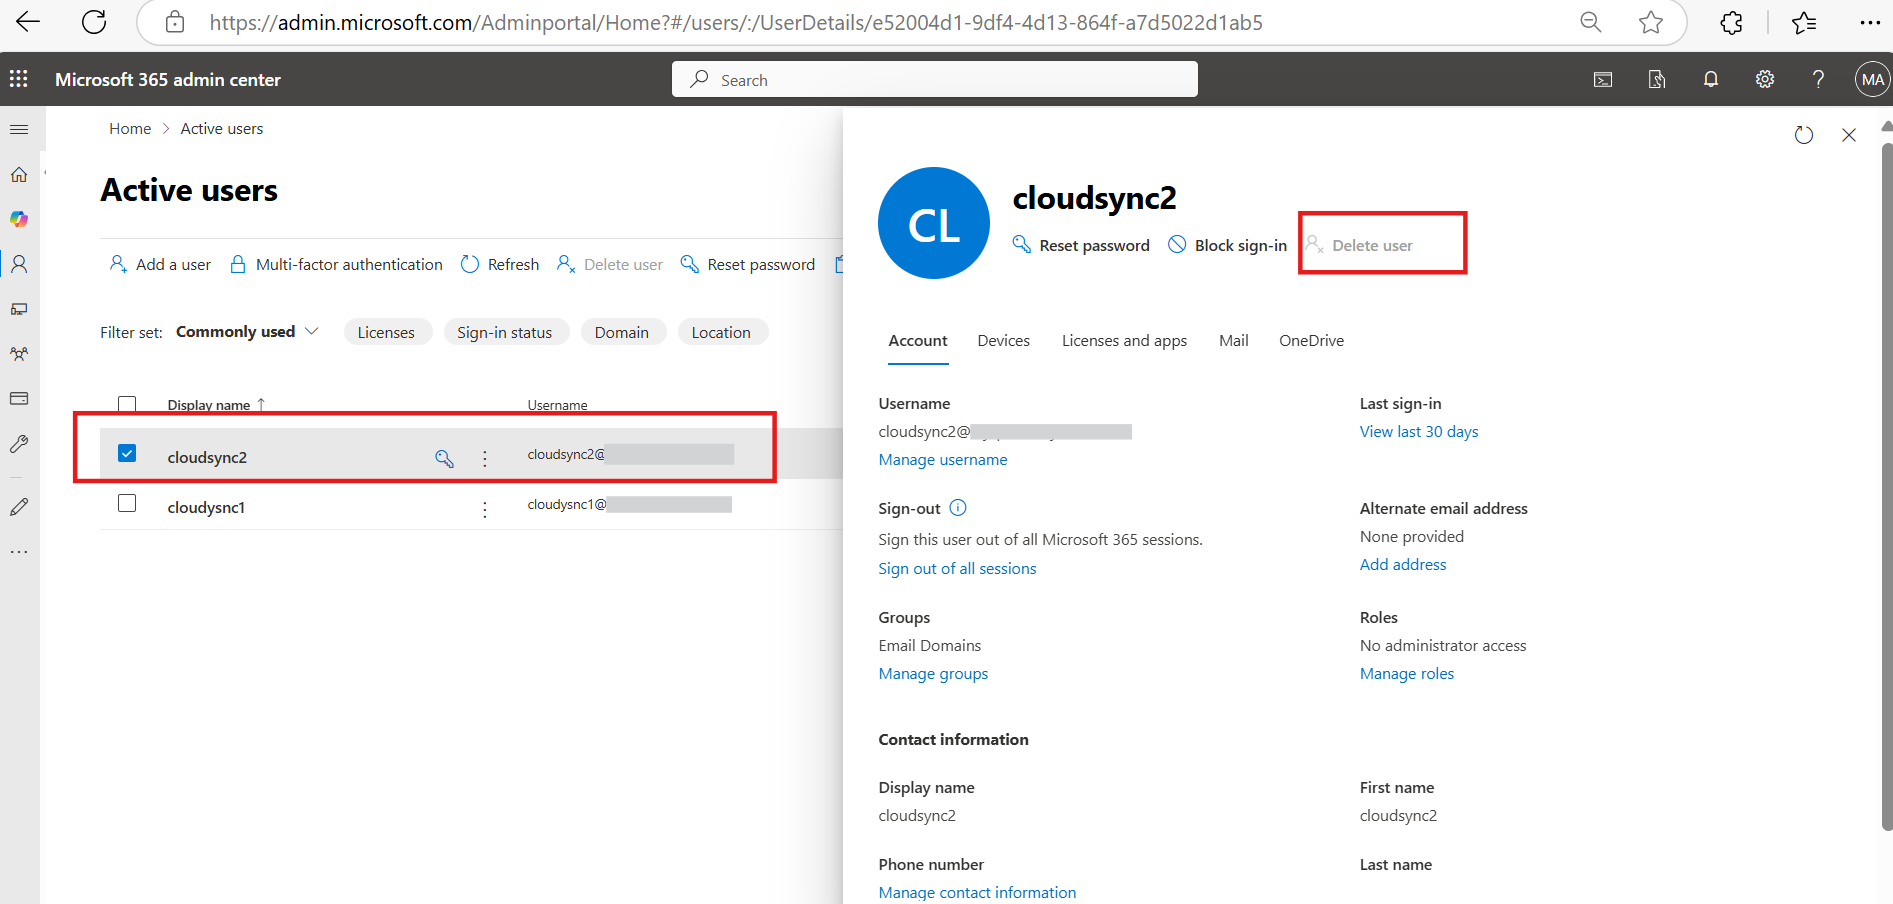The height and width of the screenshot is (904, 1893).
Task: Open Teams & groups from the sidebar
Action: point(18,353)
